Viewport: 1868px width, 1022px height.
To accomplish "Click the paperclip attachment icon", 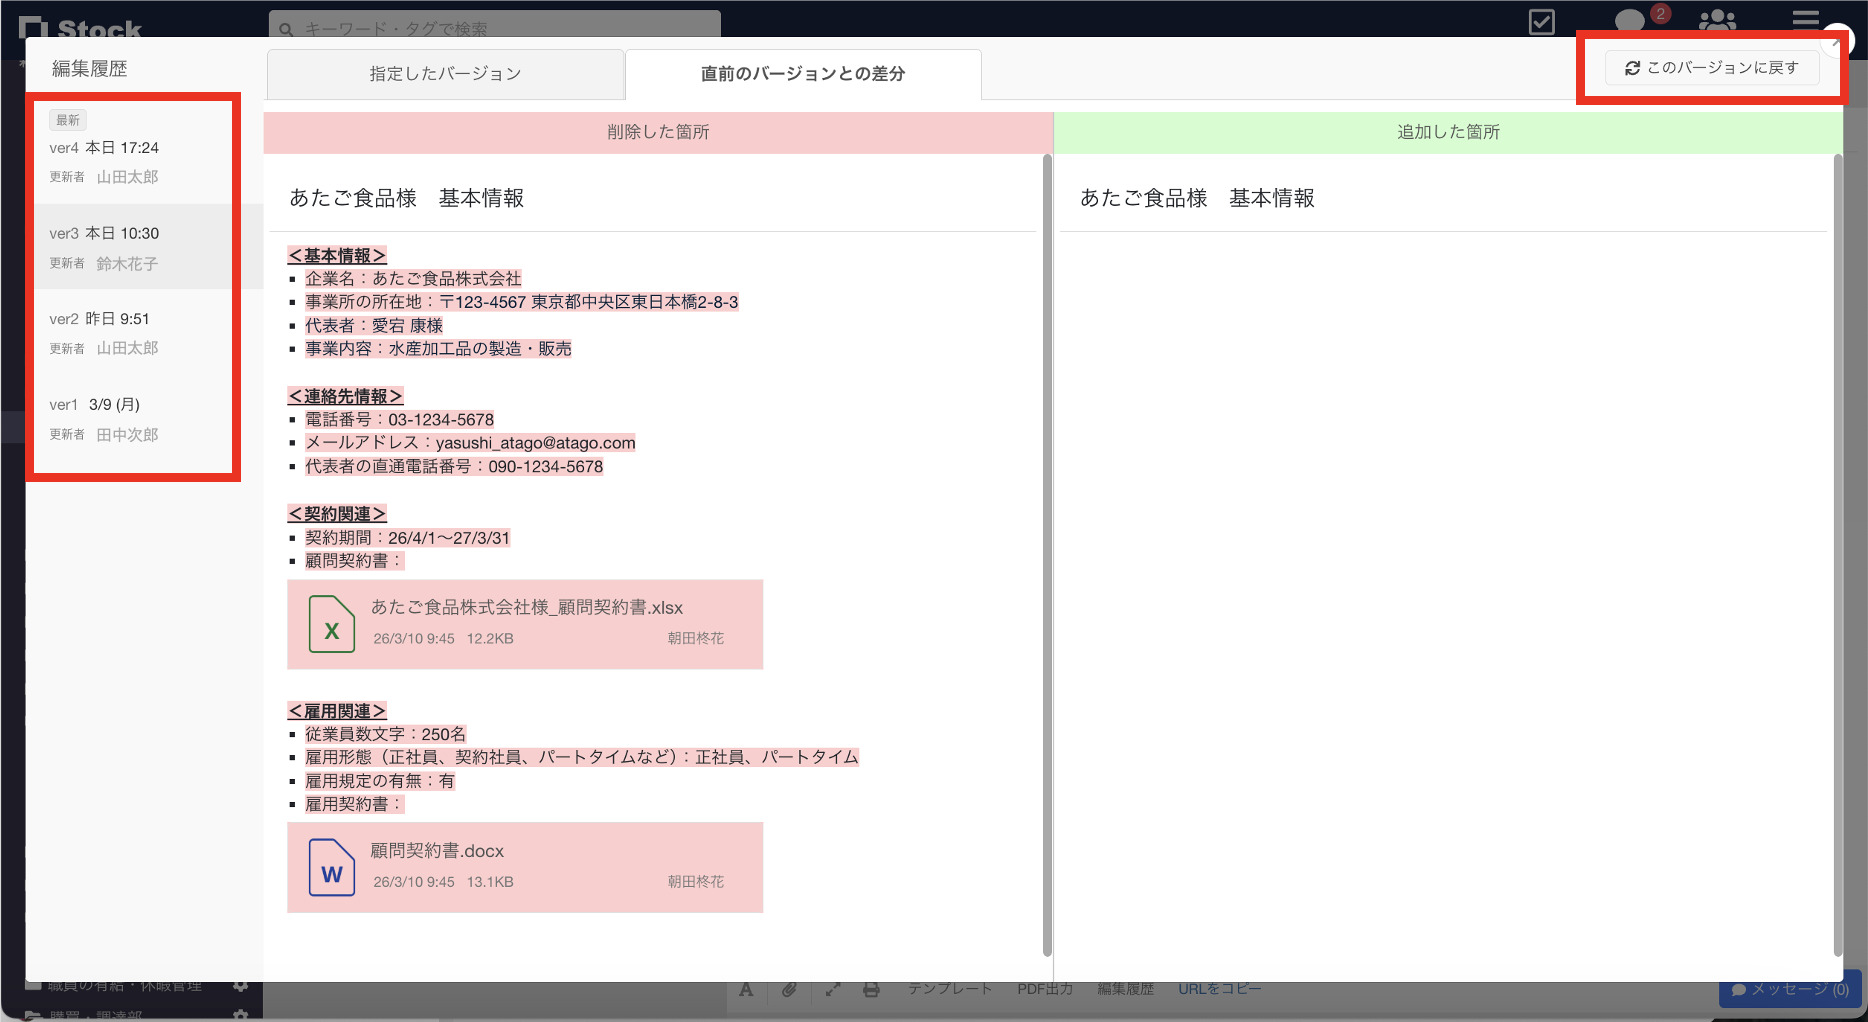I will point(789,989).
